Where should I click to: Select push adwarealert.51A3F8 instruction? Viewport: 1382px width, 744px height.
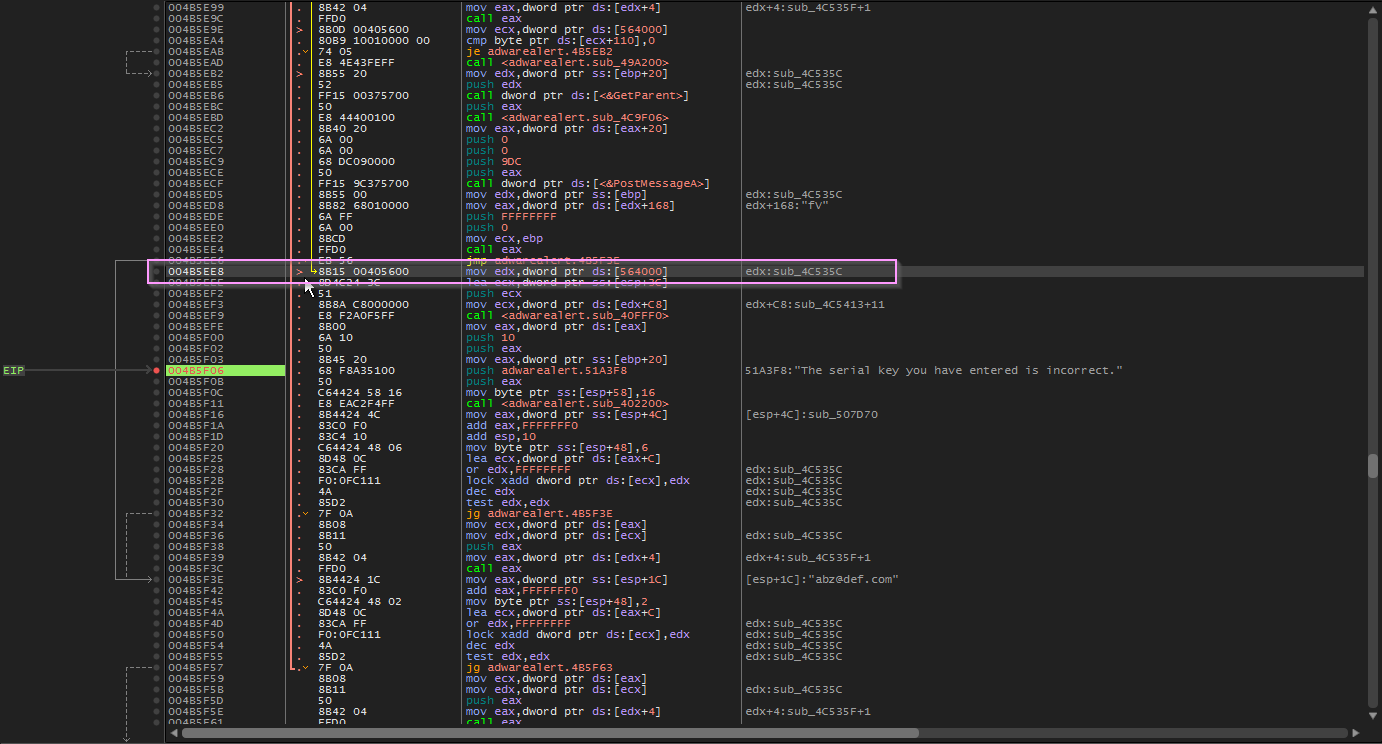(x=546, y=370)
